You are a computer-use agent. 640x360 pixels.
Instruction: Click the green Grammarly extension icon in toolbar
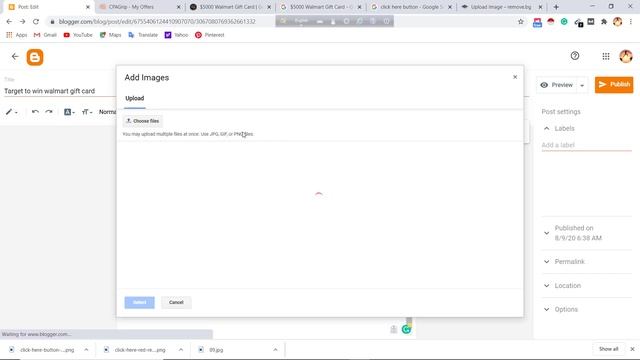(564, 22)
